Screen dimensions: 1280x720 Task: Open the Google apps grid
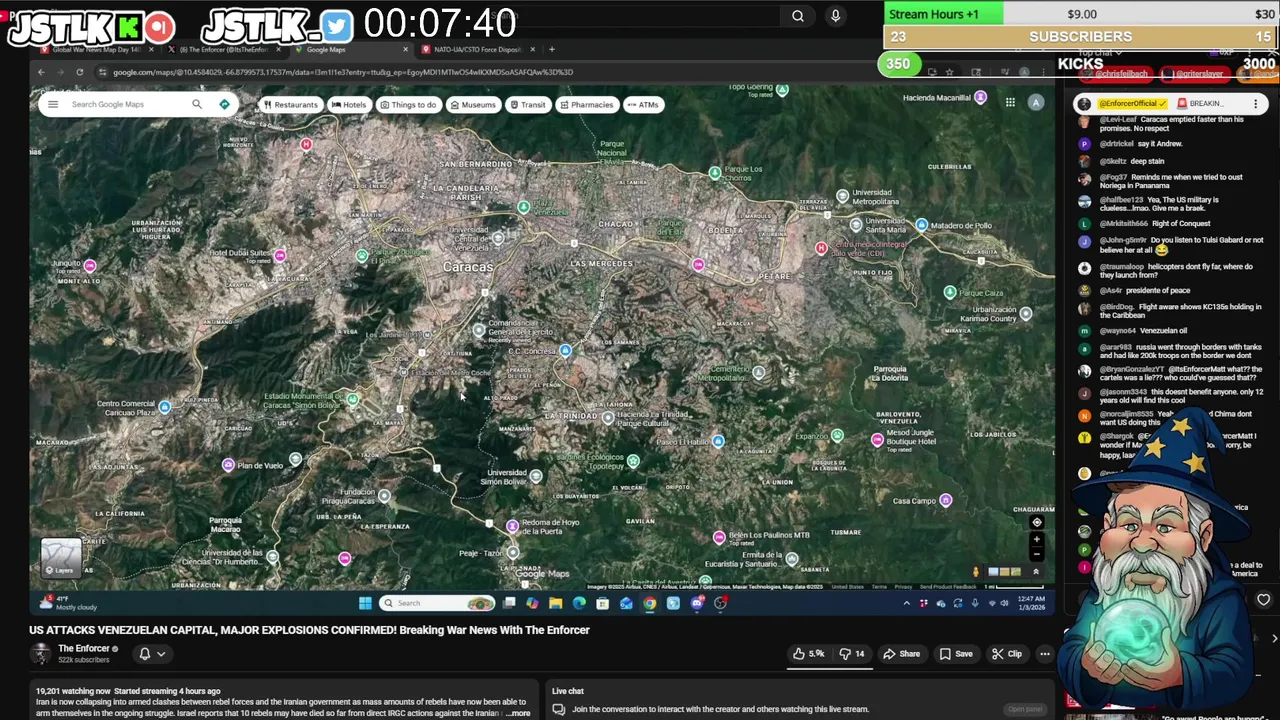click(x=1010, y=102)
